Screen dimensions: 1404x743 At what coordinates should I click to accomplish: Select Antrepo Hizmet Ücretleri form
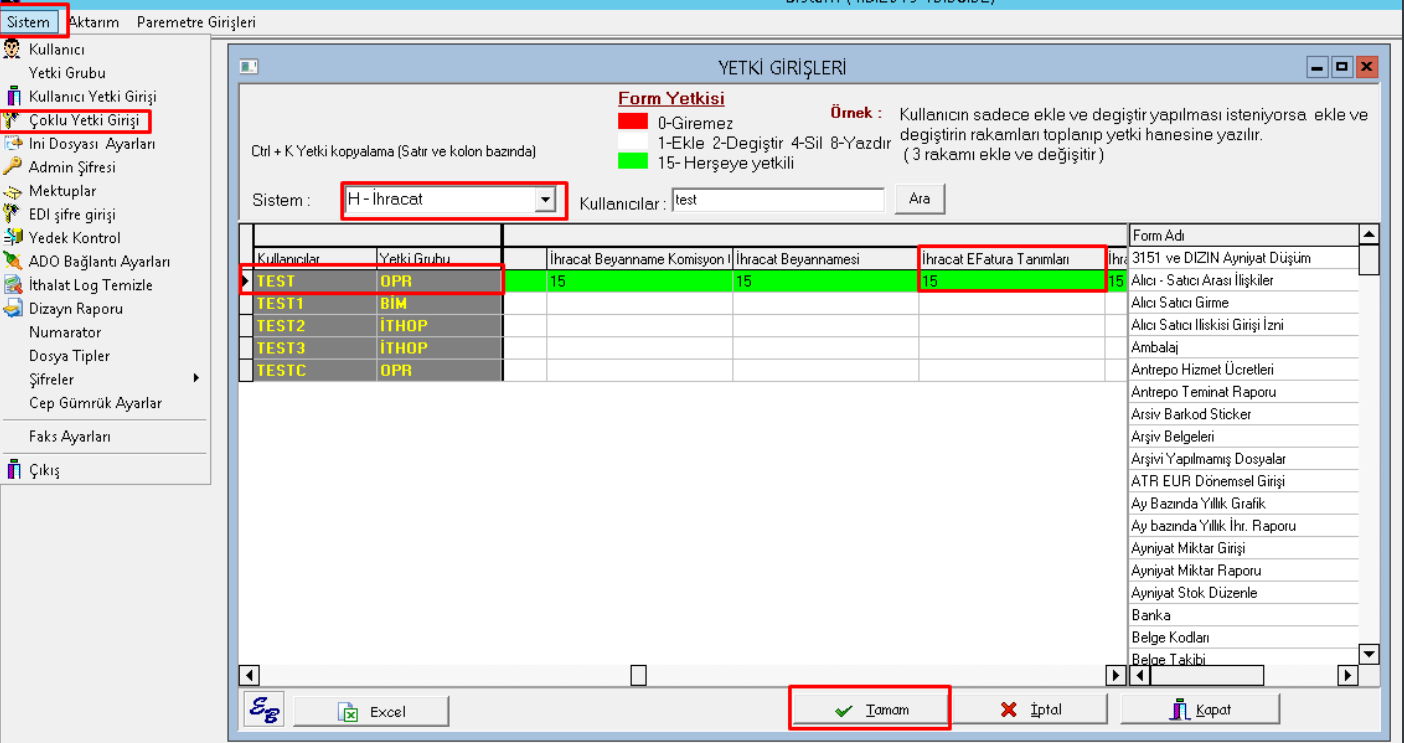coord(1244,369)
